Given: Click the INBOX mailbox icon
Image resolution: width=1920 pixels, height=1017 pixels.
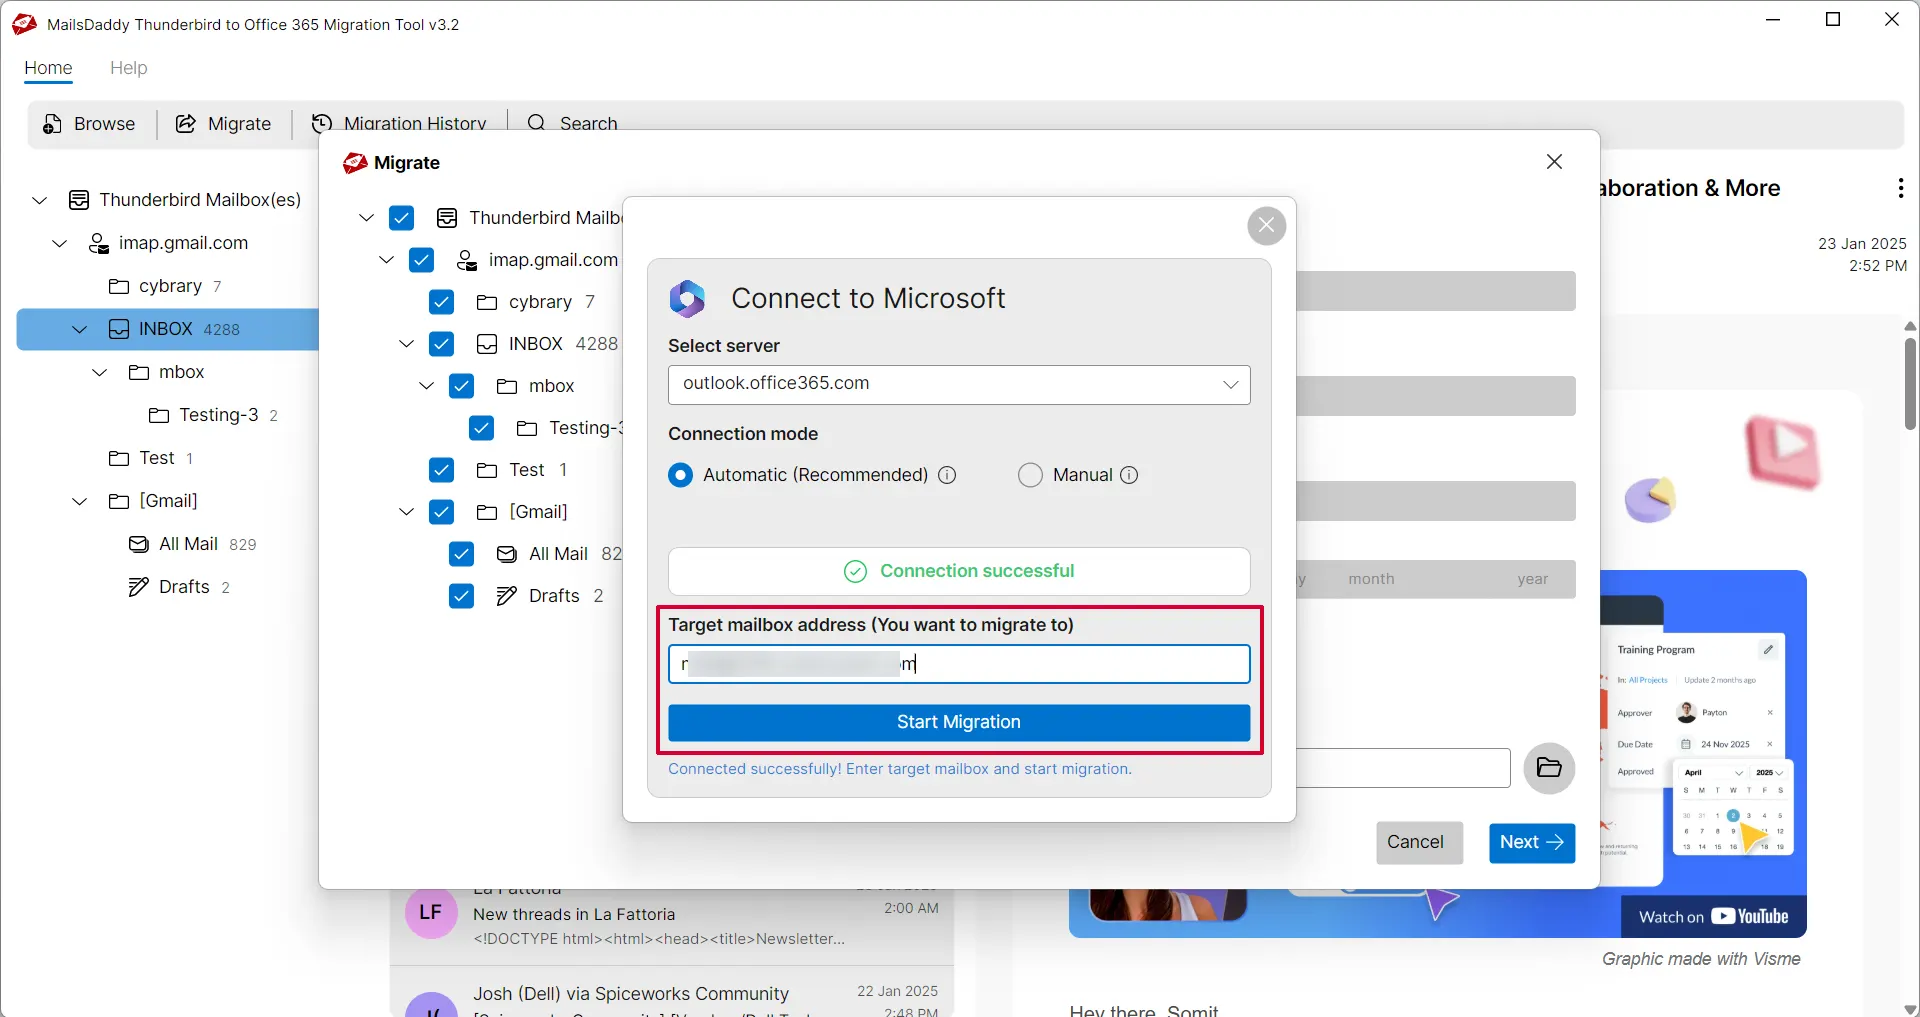Looking at the screenshot, I should click(x=118, y=329).
